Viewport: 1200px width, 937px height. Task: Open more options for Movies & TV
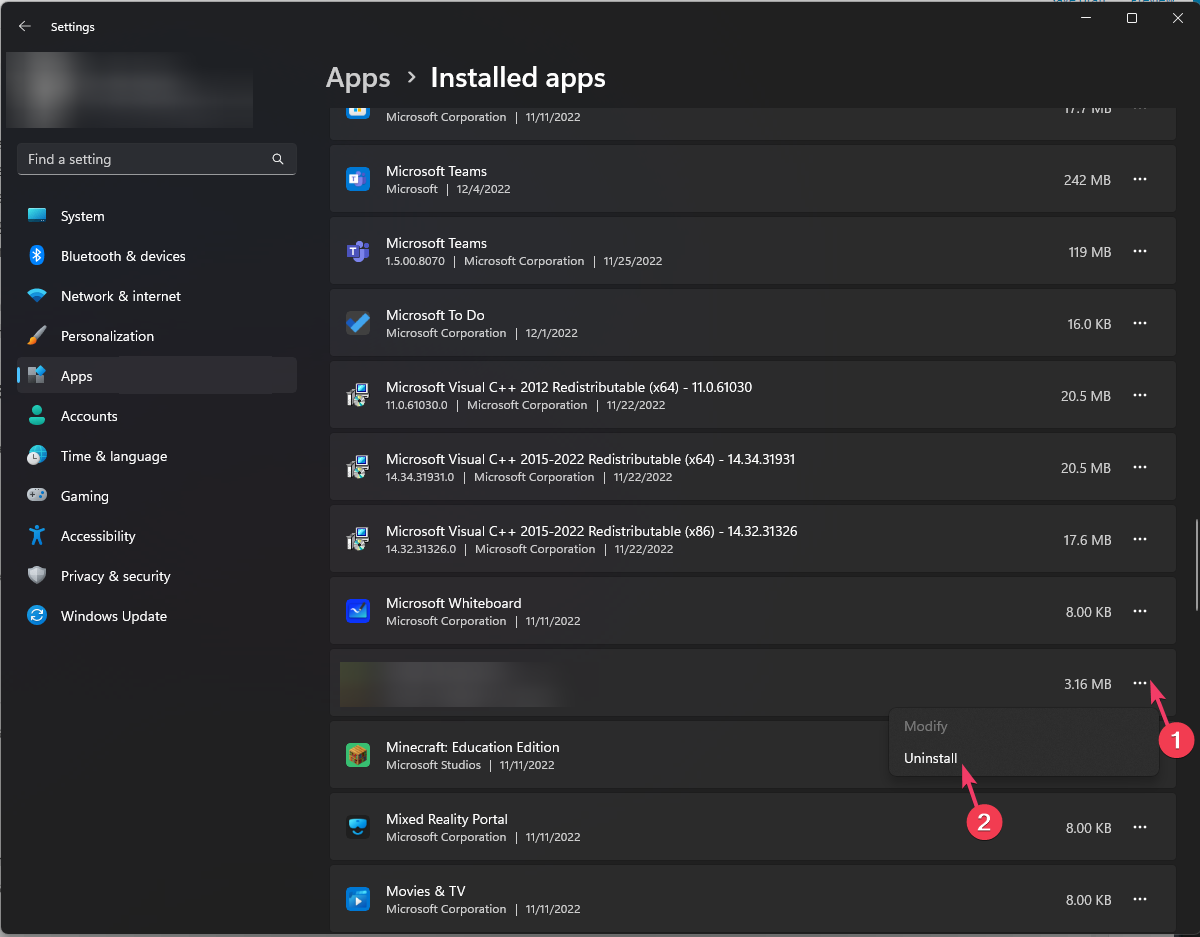1139,899
